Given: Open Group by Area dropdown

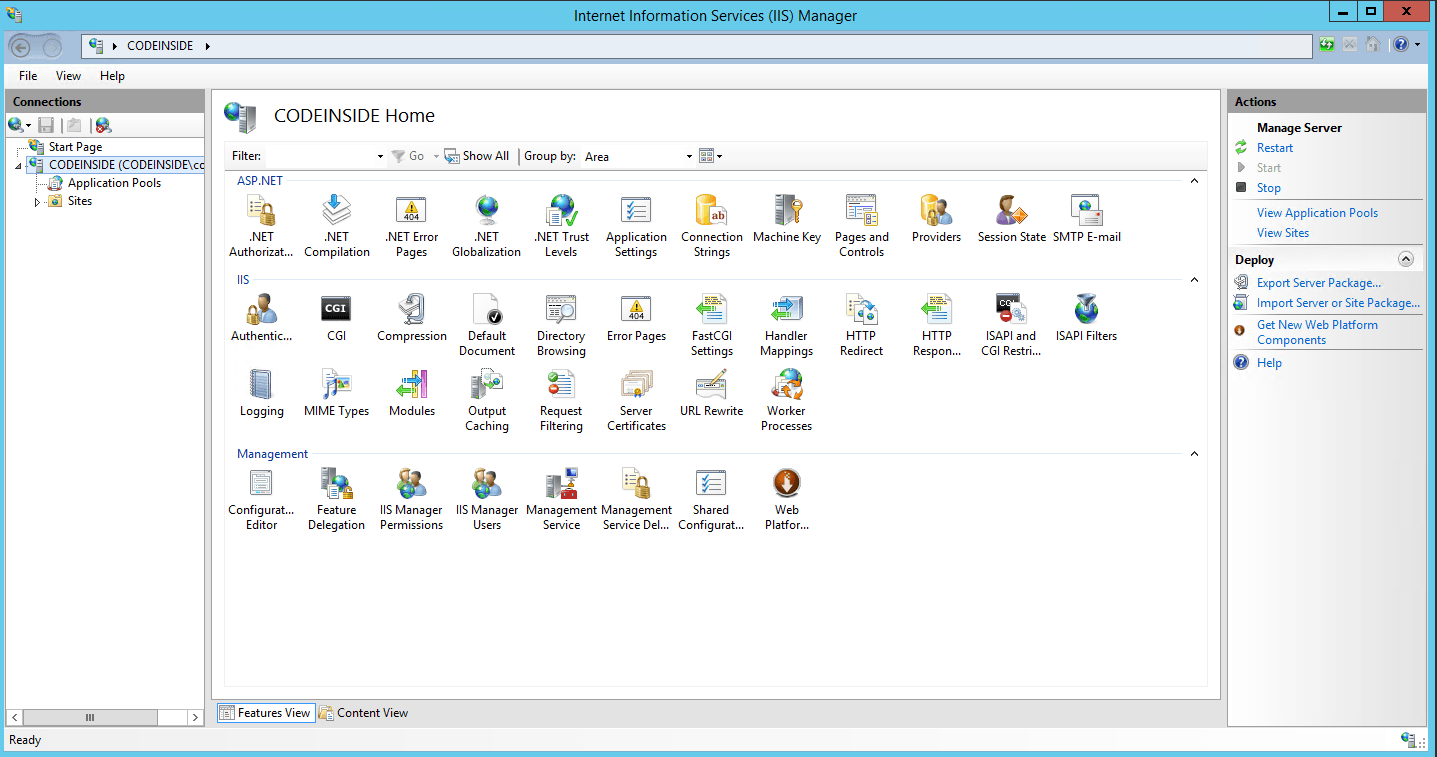Looking at the screenshot, I should tap(689, 156).
